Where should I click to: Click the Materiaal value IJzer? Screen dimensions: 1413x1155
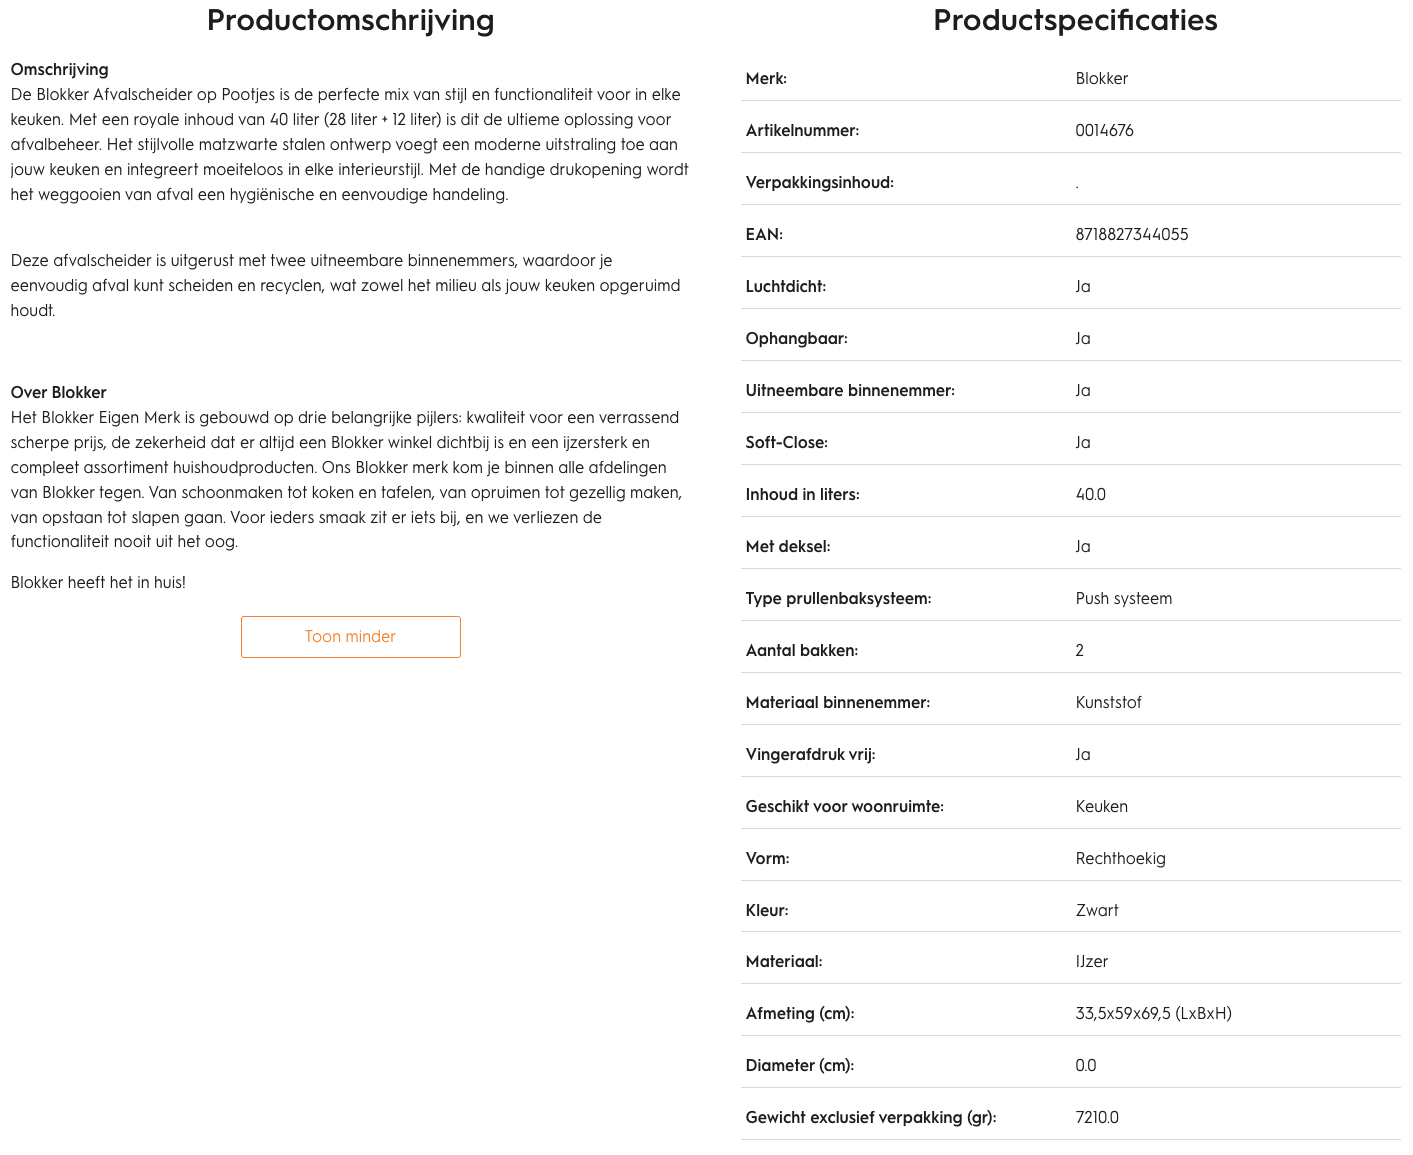(x=1091, y=962)
